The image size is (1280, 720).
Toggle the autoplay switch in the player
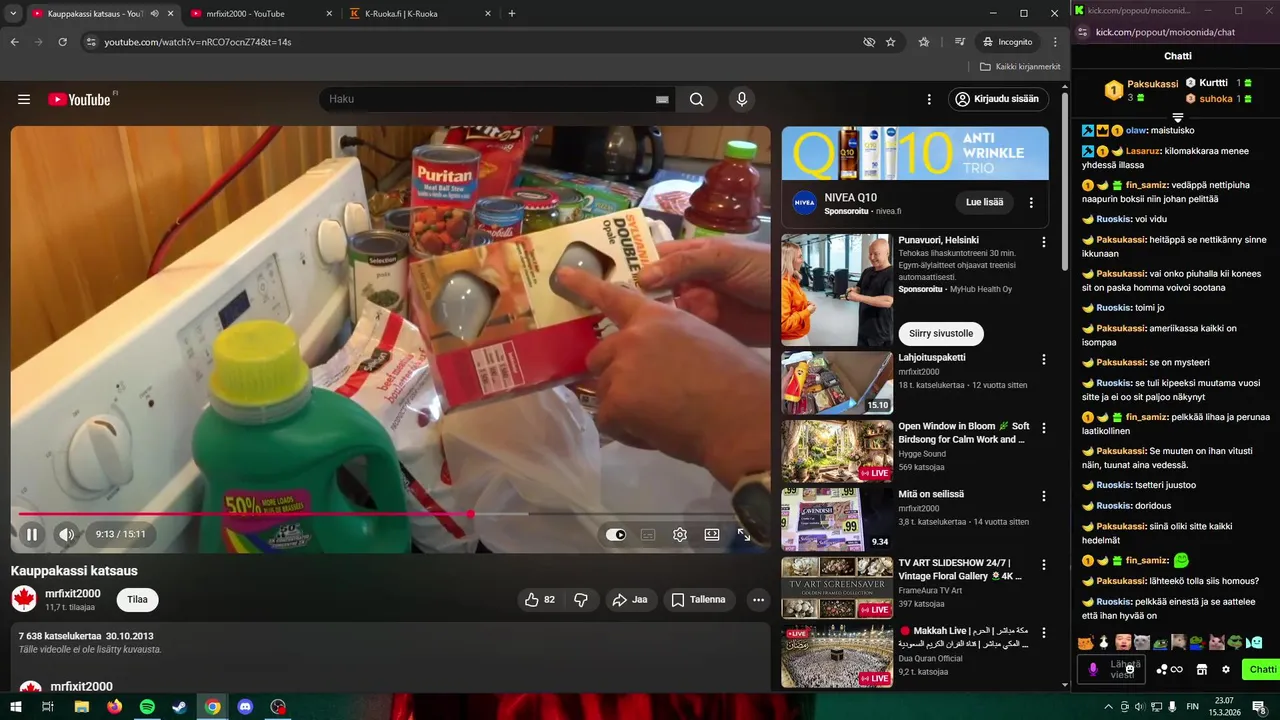coord(616,535)
